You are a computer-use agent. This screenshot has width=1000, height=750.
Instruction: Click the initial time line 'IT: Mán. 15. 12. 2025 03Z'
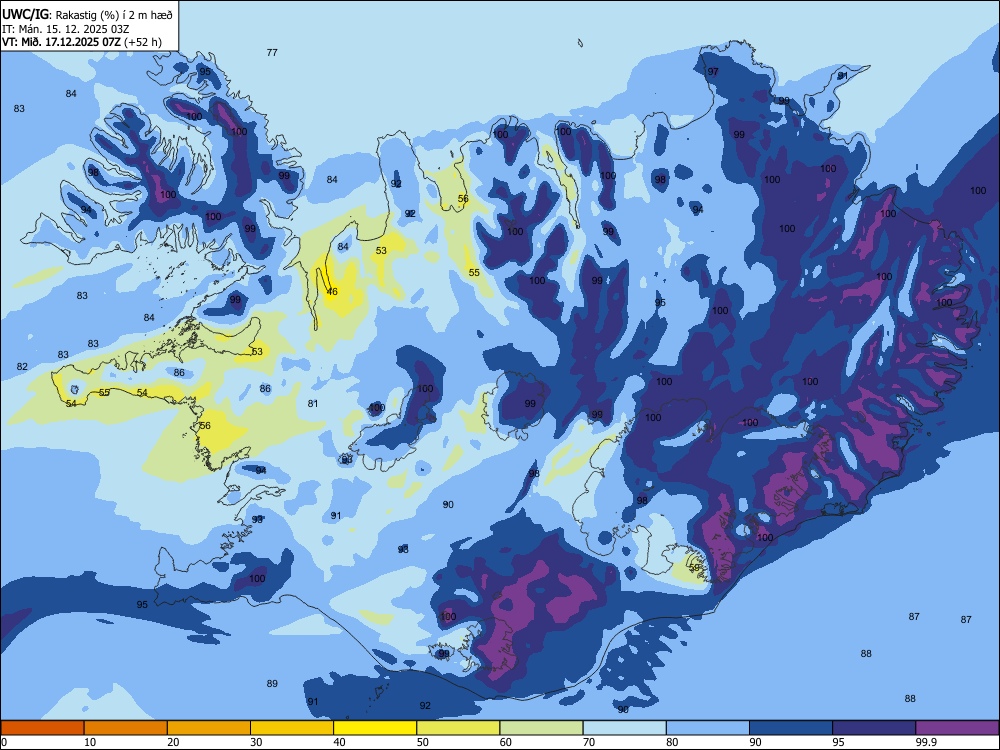(66, 29)
